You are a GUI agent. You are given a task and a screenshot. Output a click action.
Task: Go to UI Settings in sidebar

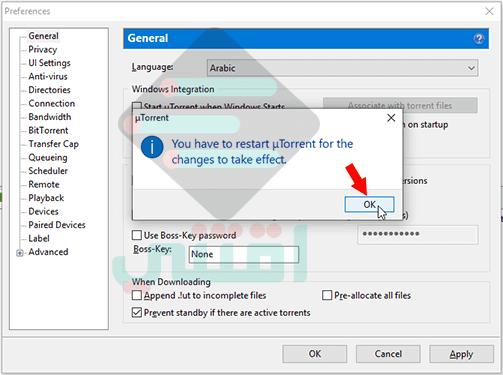point(49,63)
